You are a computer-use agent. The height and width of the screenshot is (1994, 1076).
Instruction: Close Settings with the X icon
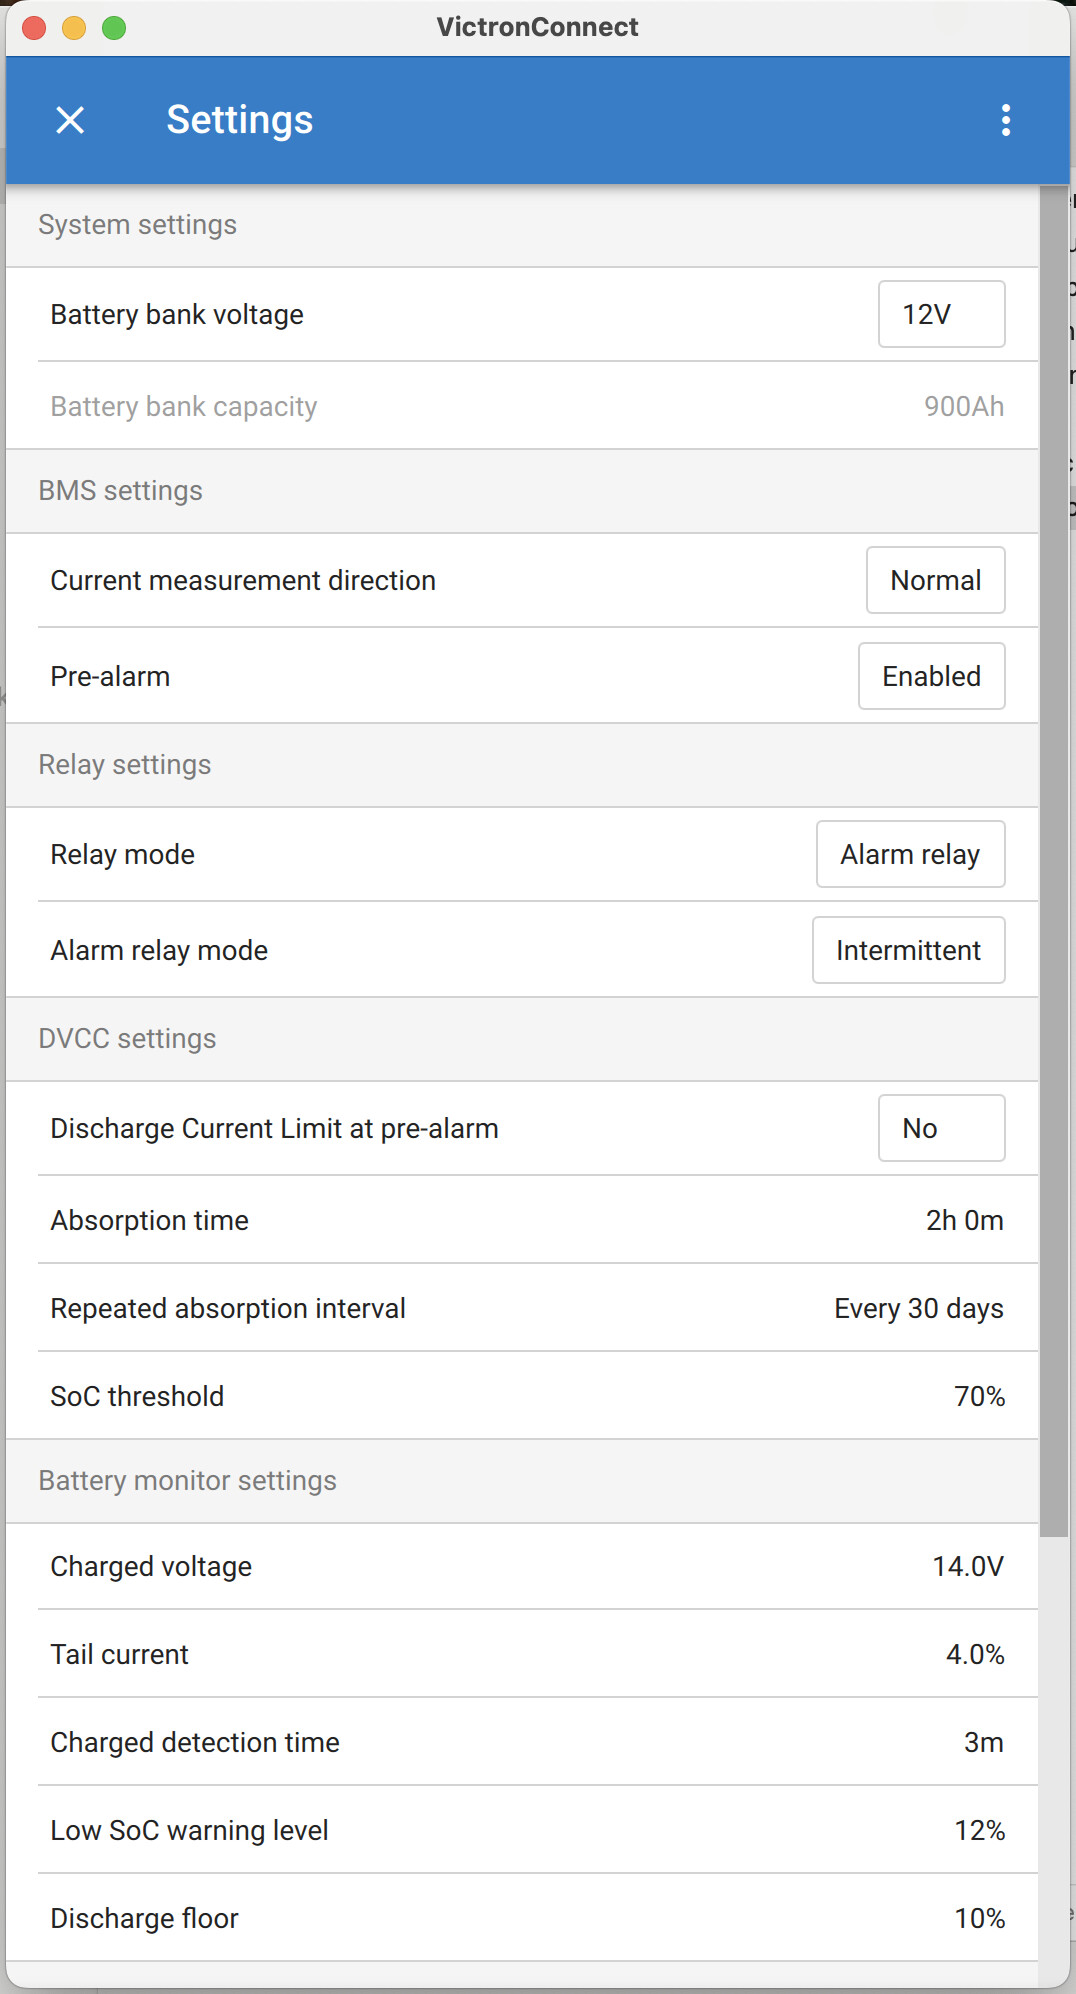tap(70, 120)
